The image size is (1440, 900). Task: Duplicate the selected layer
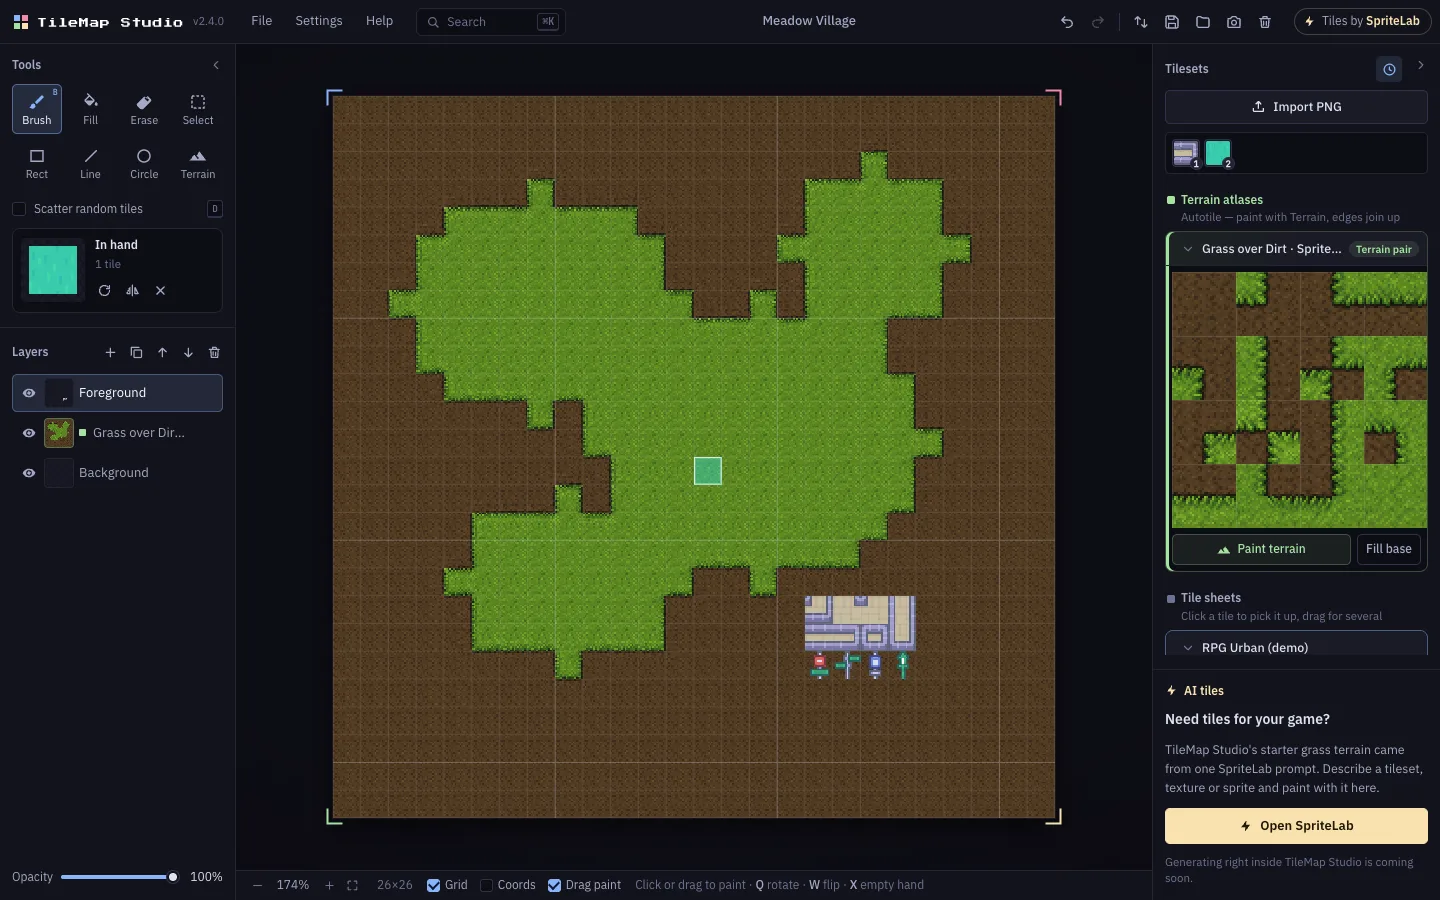pyautogui.click(x=136, y=352)
